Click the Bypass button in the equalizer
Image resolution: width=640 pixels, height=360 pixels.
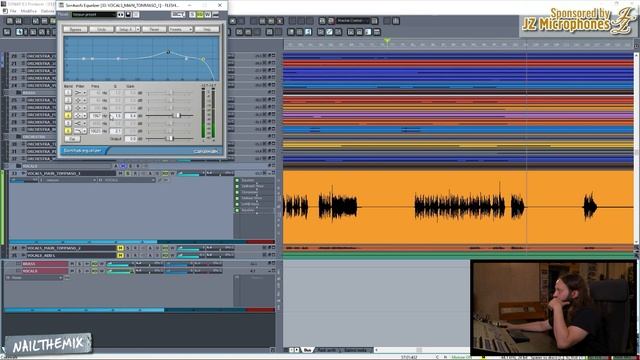coord(76,29)
